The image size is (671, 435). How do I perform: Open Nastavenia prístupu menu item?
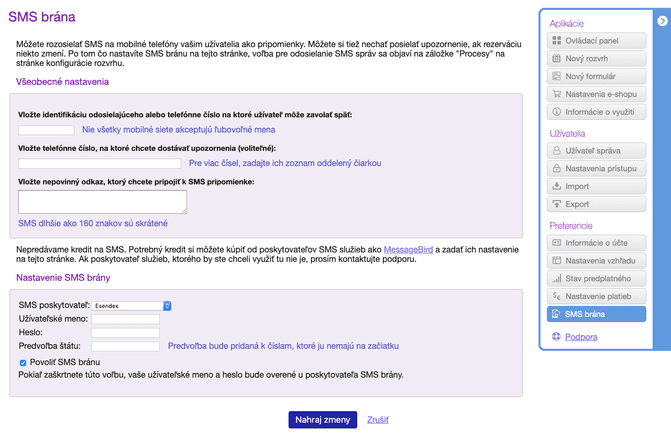(x=596, y=169)
